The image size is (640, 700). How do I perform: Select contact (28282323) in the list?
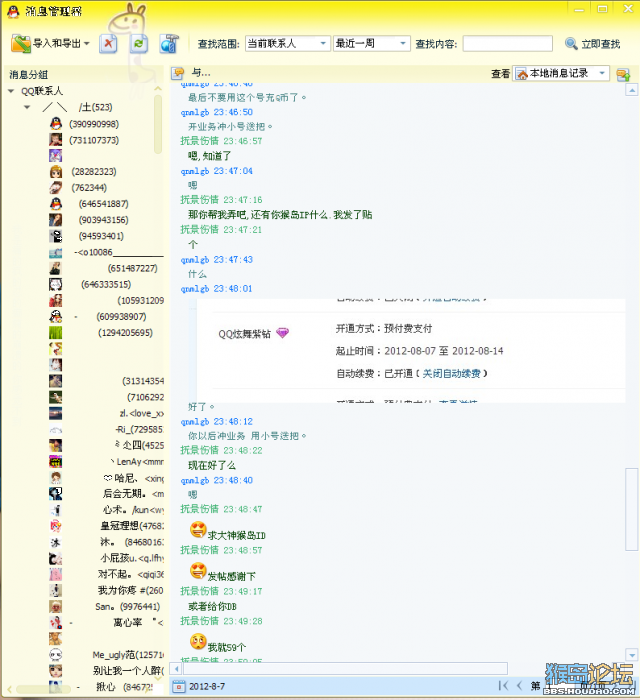[x=94, y=172]
